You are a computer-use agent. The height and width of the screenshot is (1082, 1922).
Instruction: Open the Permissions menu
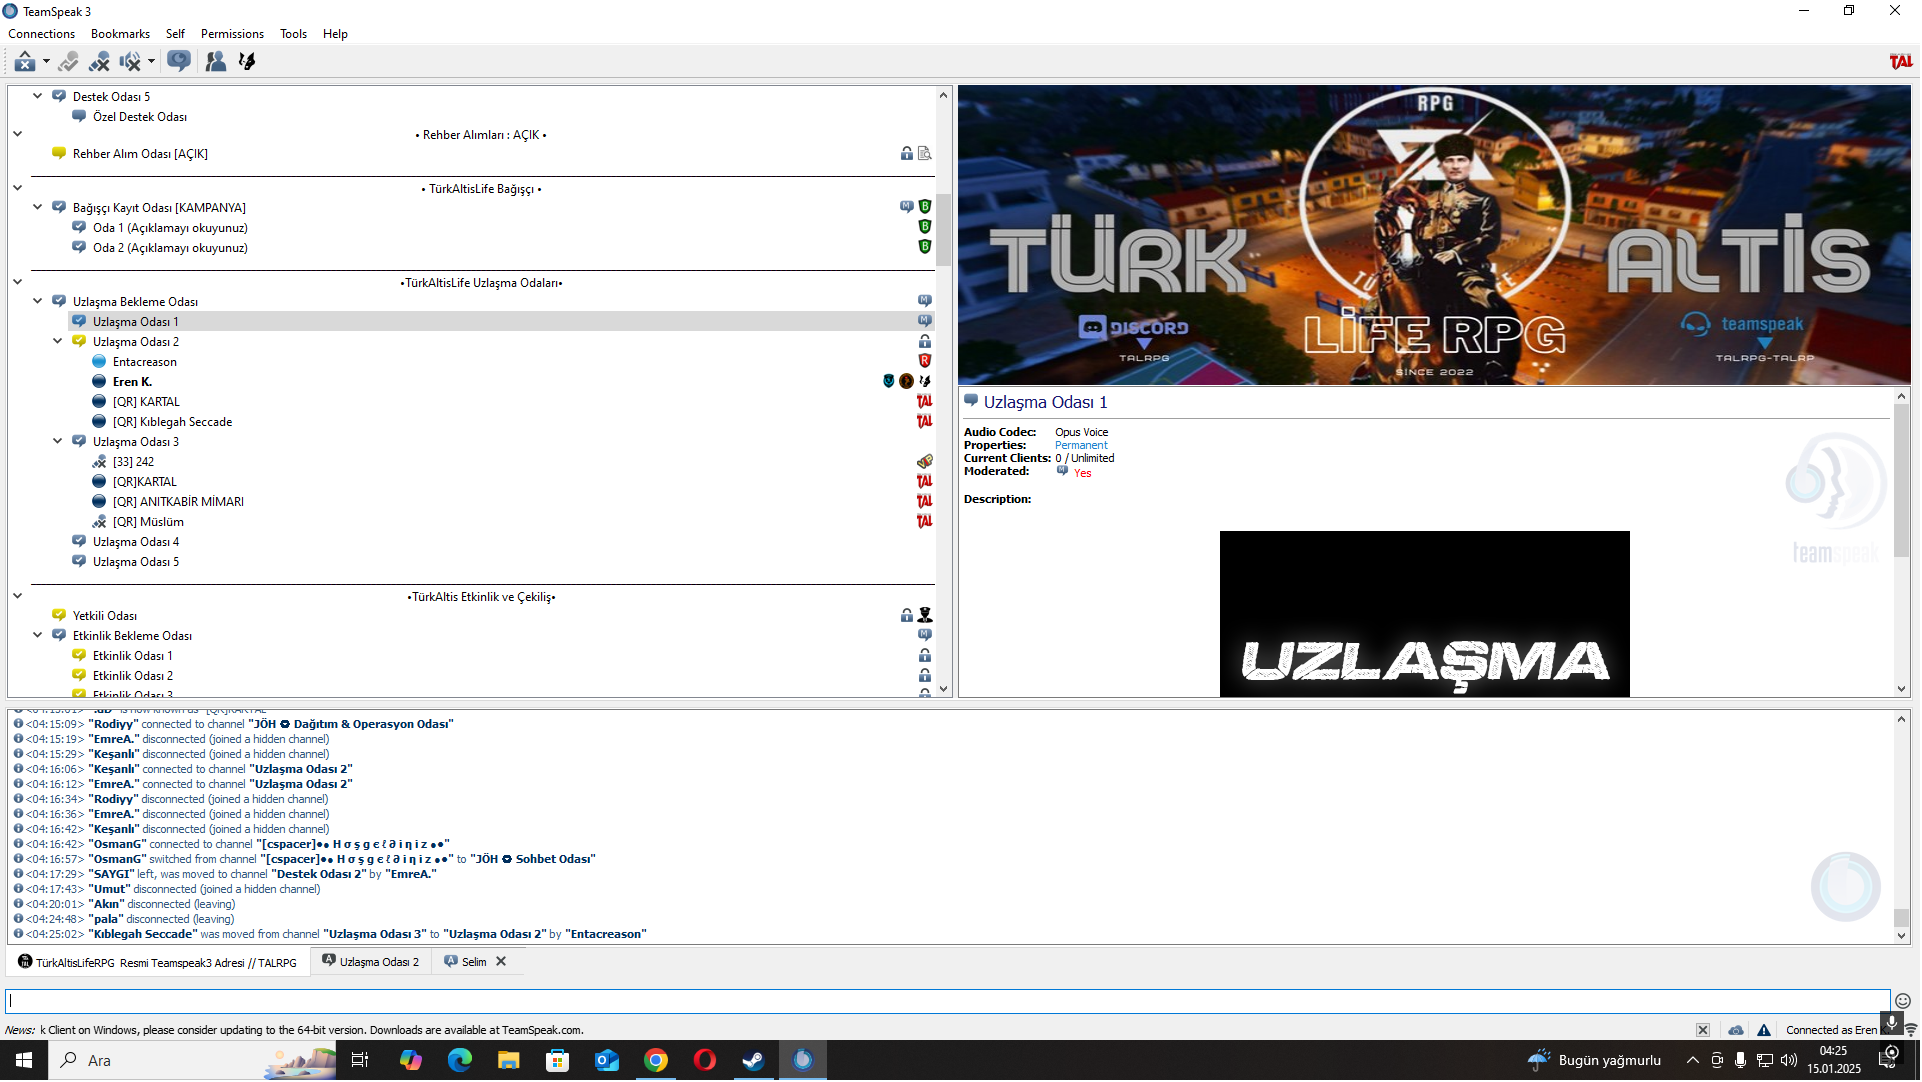tap(232, 34)
